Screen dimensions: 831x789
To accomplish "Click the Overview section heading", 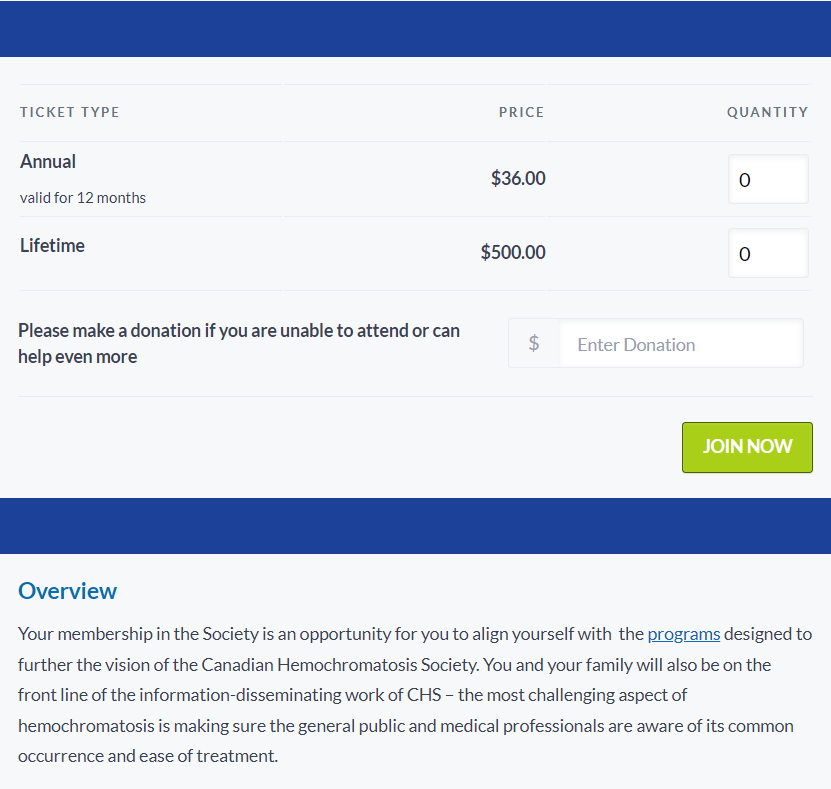I will pyautogui.click(x=68, y=591).
